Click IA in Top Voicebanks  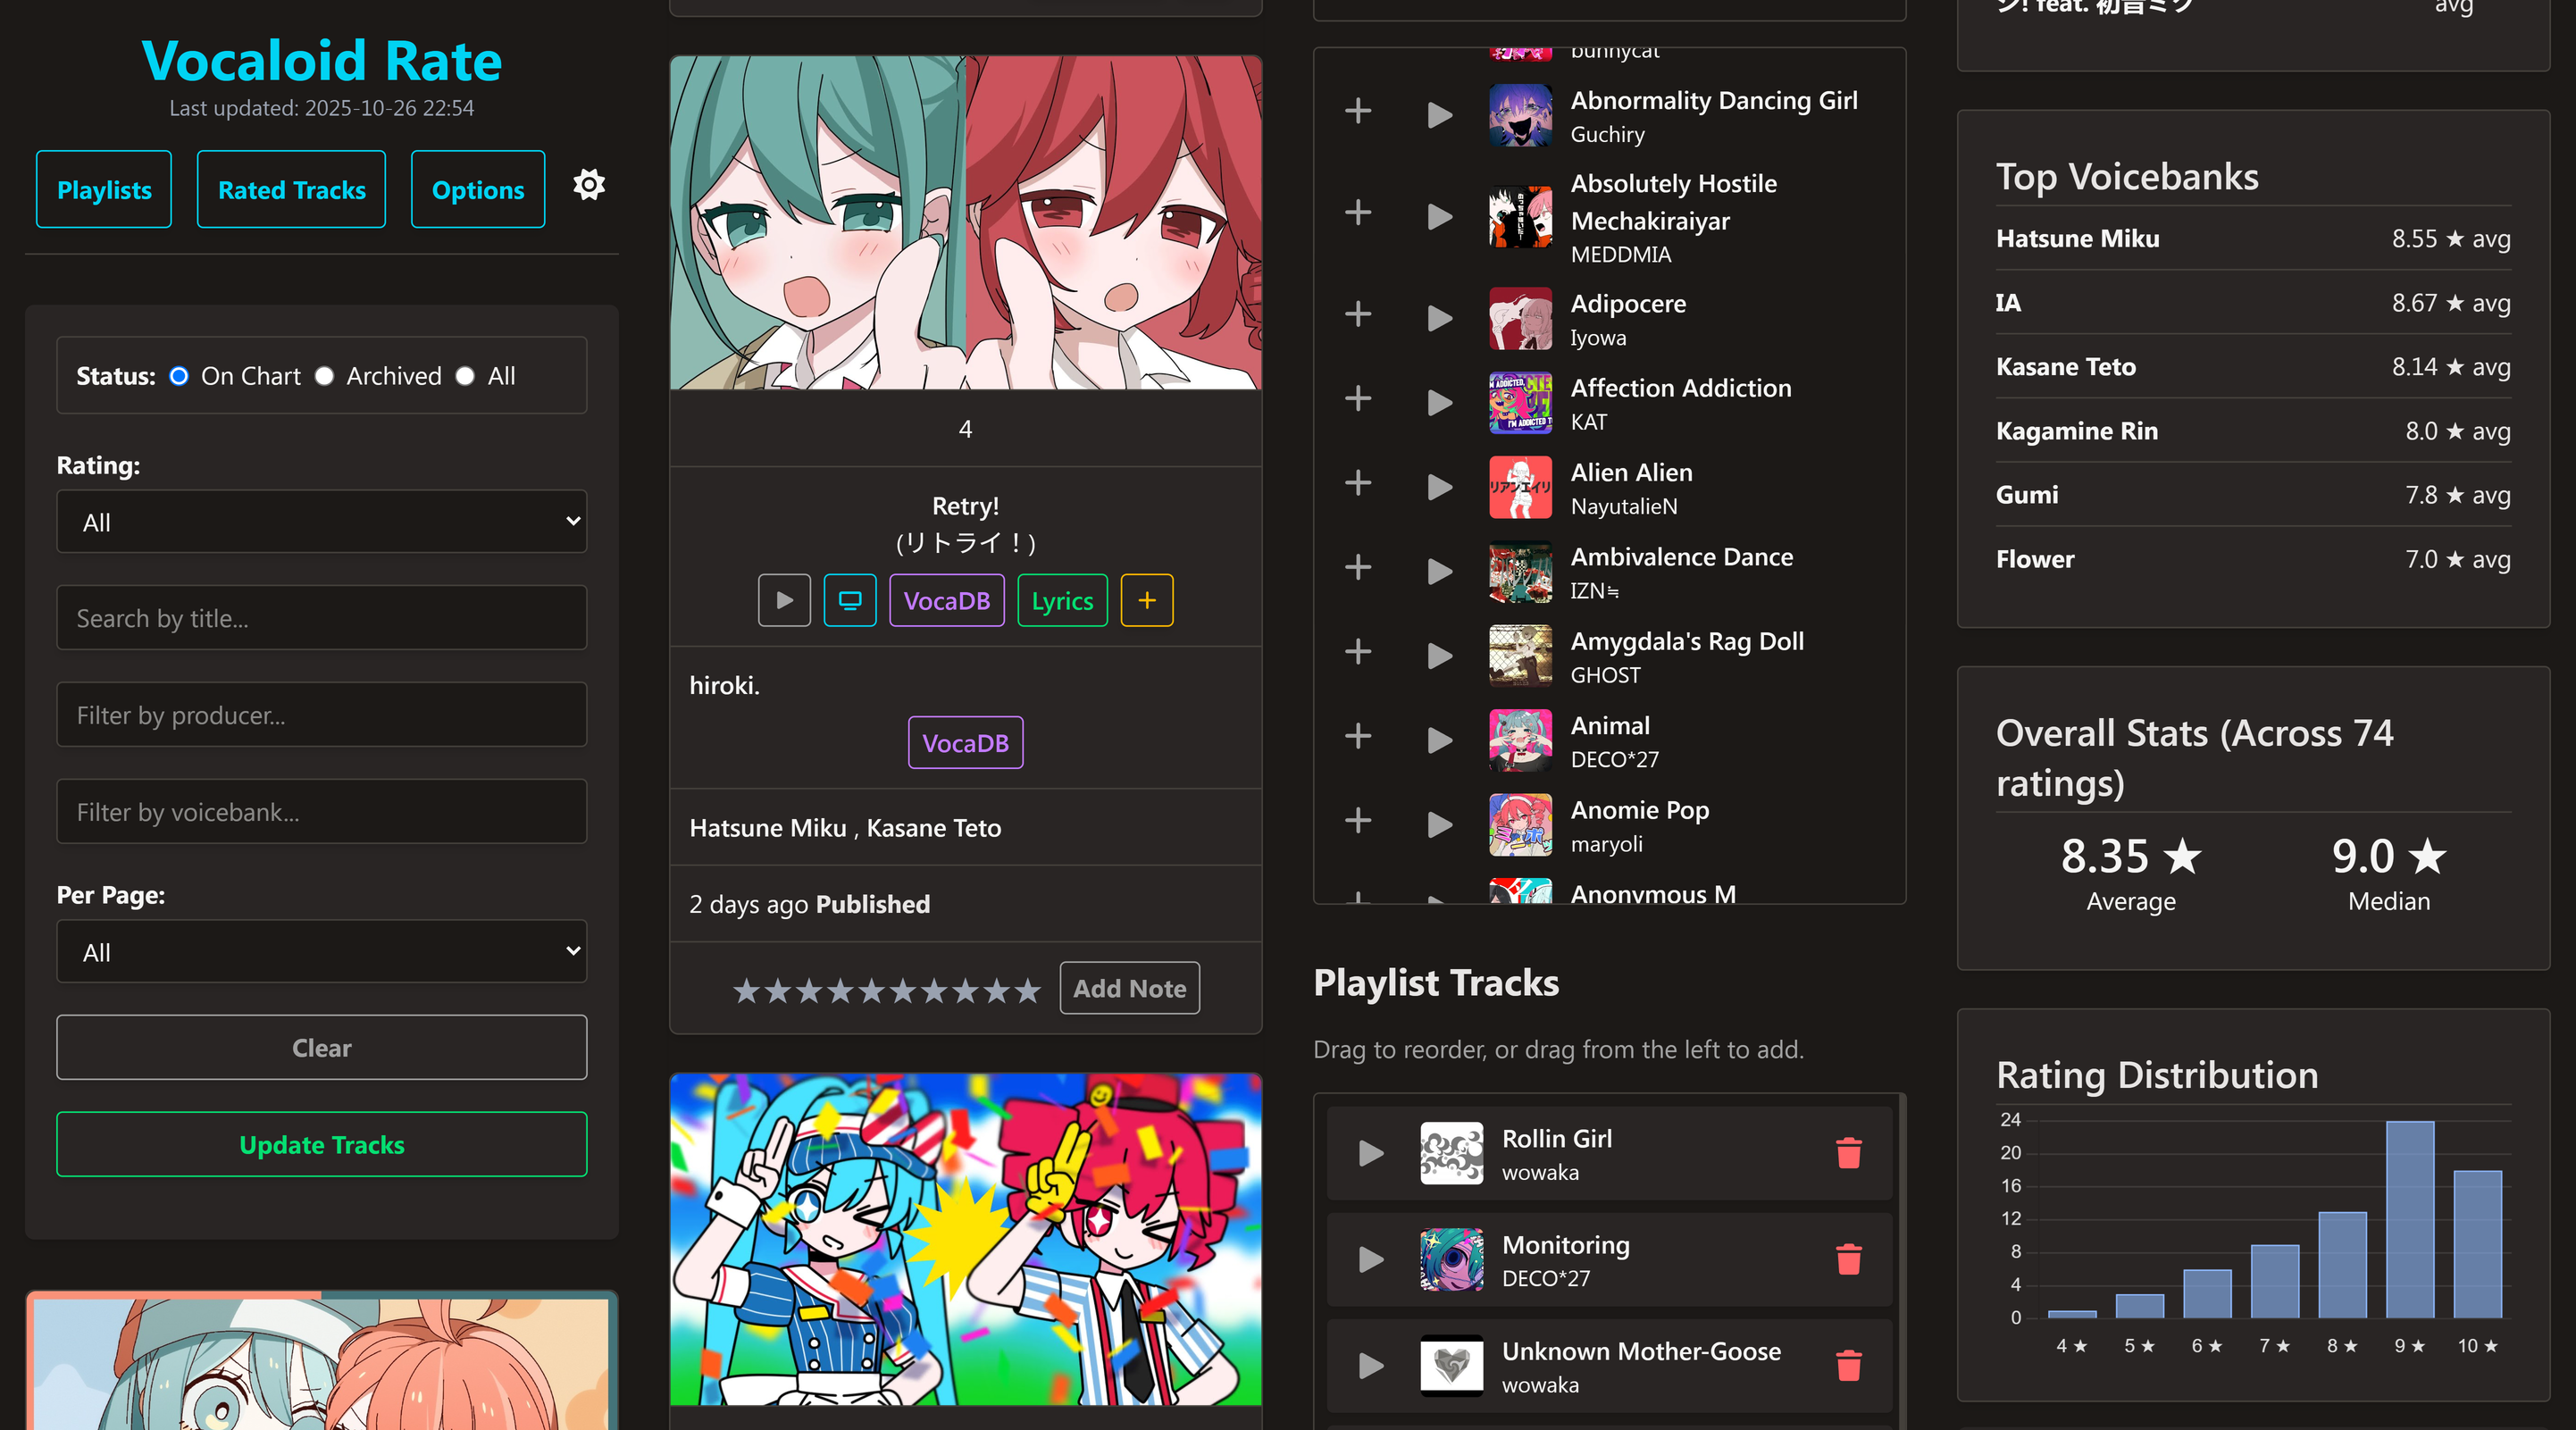pos(2008,302)
